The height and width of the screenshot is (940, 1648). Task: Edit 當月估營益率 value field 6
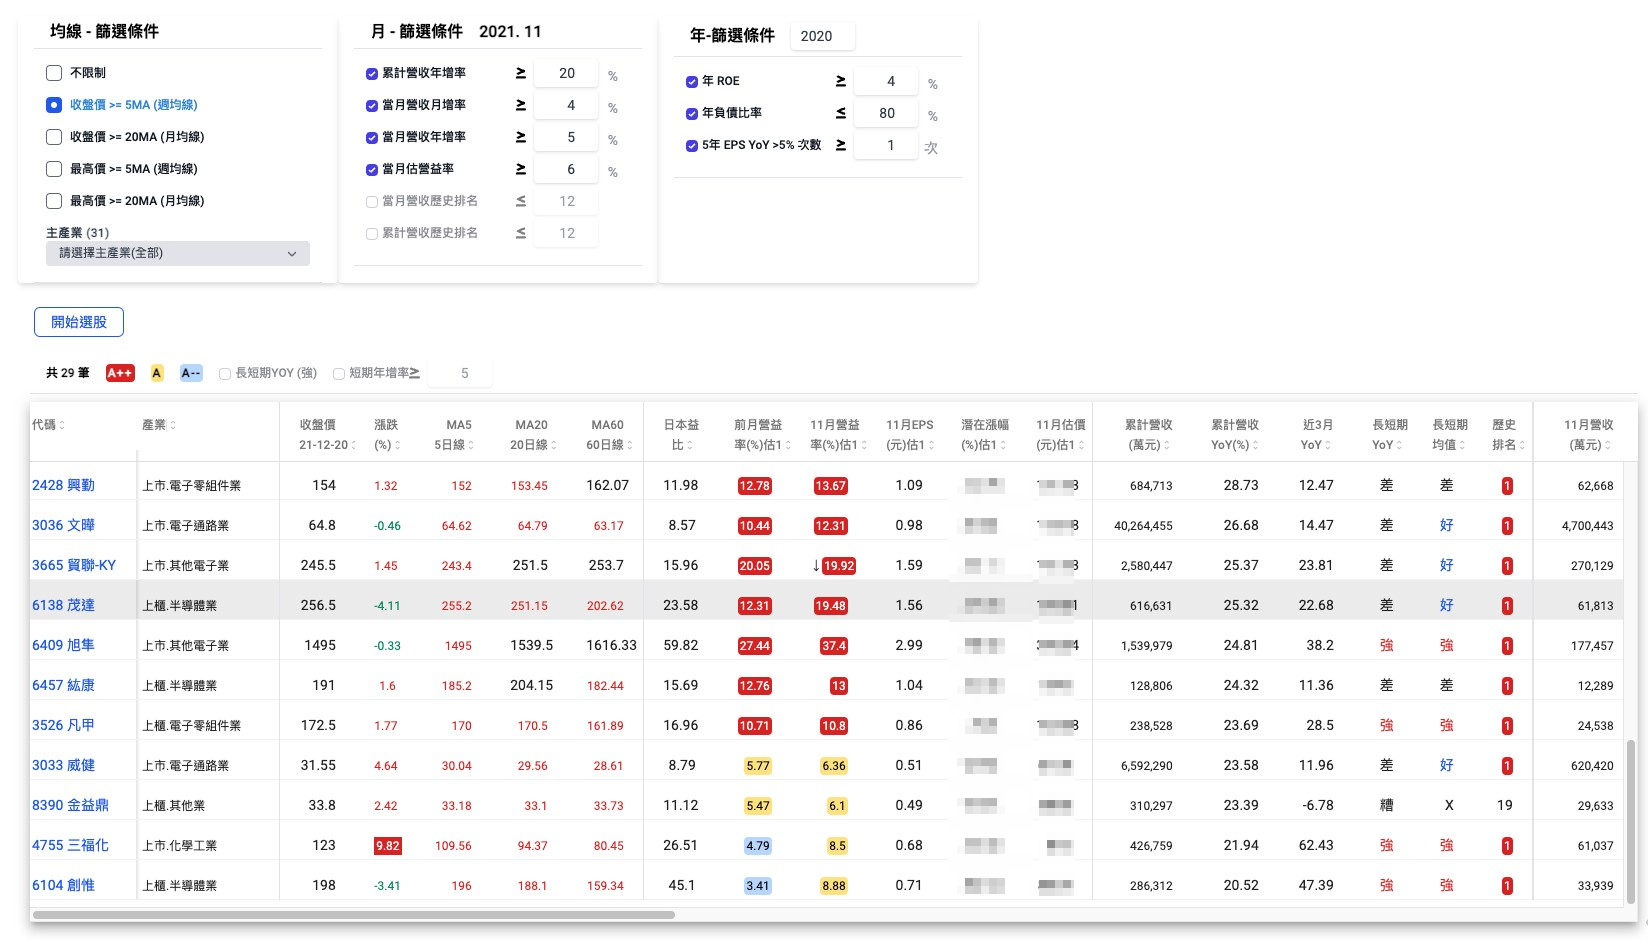(x=567, y=169)
